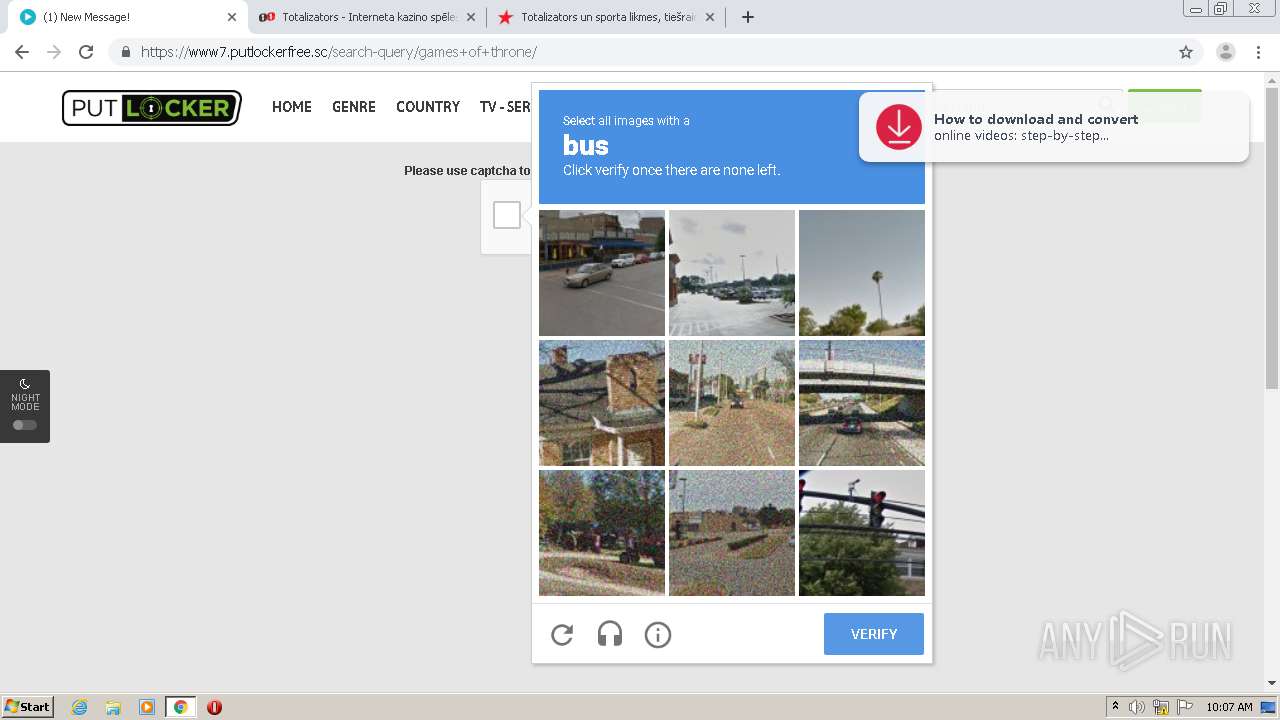This screenshot has height=720, width=1280.
Task: Select the grassy yard with trees tile
Action: click(602, 533)
